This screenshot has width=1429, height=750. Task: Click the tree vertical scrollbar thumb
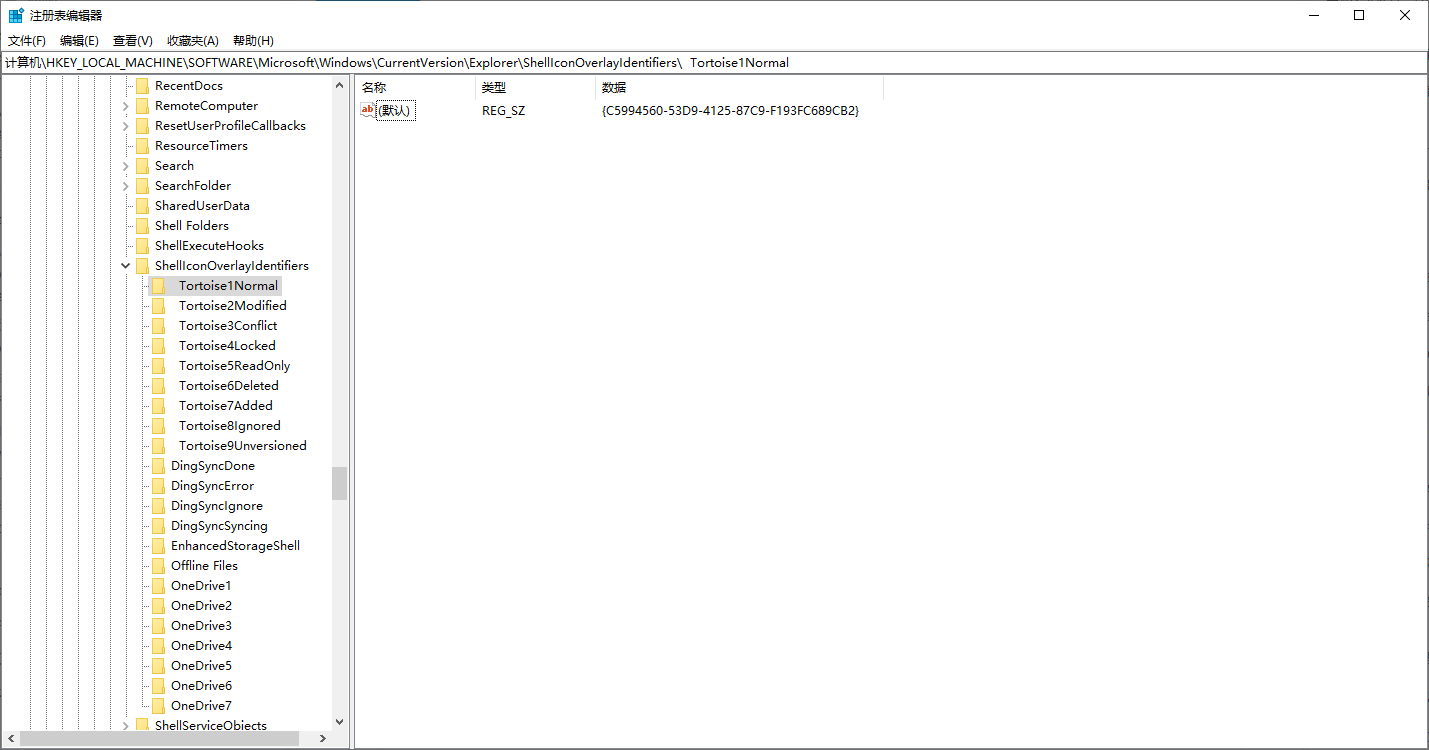click(340, 483)
